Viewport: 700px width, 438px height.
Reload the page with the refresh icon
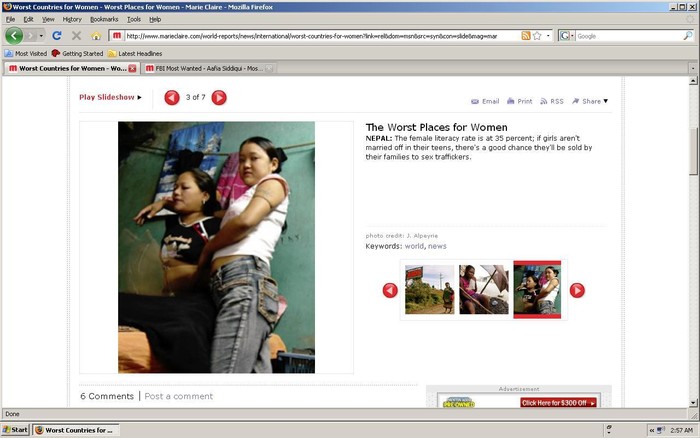[x=57, y=35]
